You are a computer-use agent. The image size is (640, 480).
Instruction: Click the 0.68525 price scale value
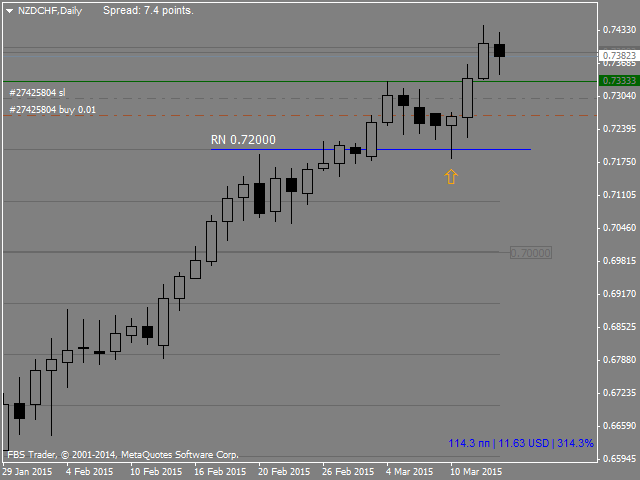tap(620, 327)
